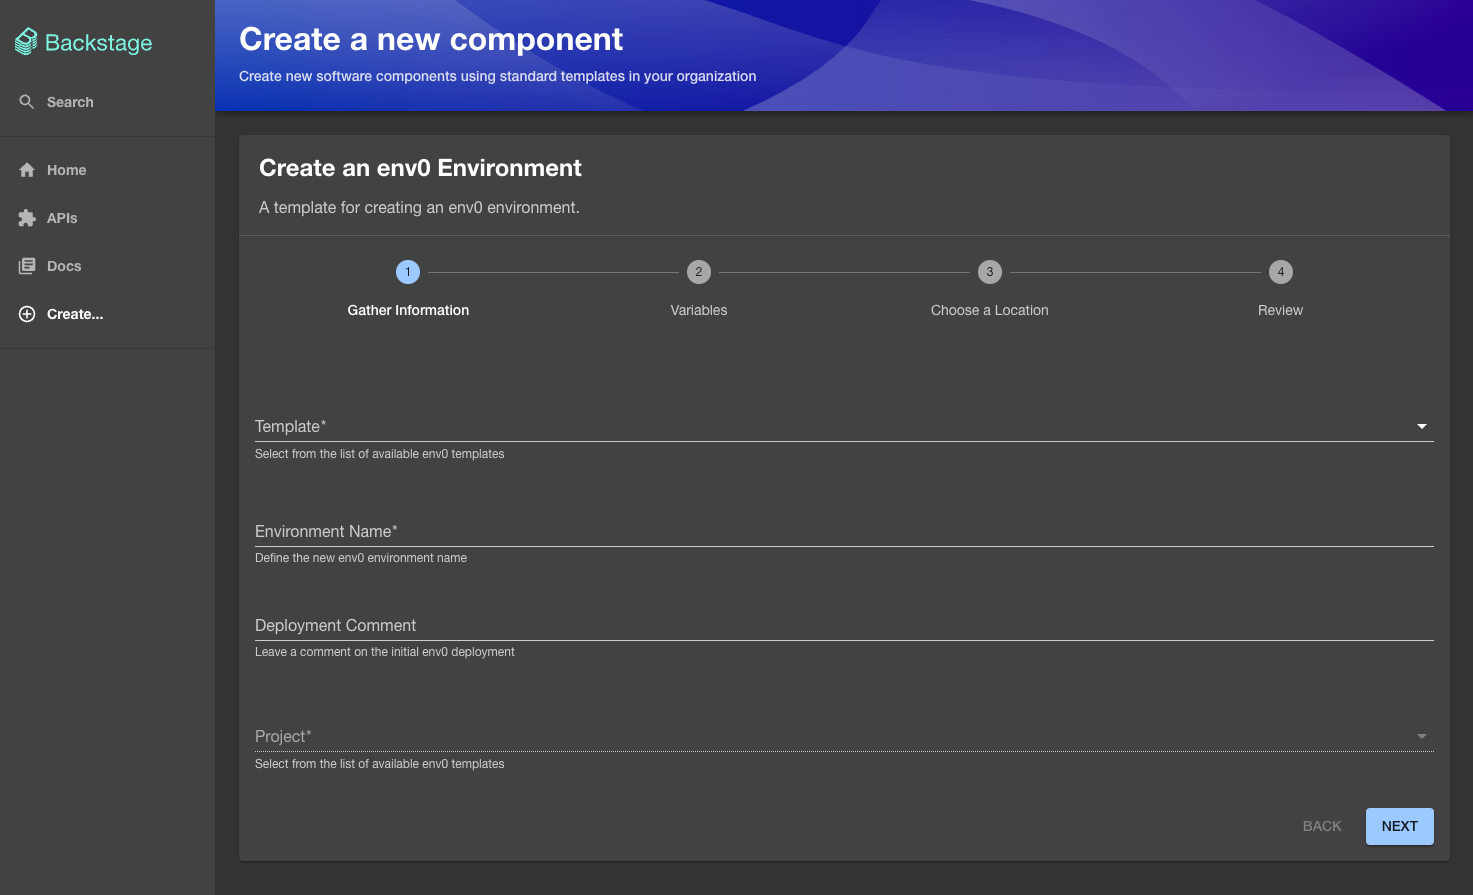Click the Choose a Location step label
The width and height of the screenshot is (1473, 895).
(x=990, y=310)
